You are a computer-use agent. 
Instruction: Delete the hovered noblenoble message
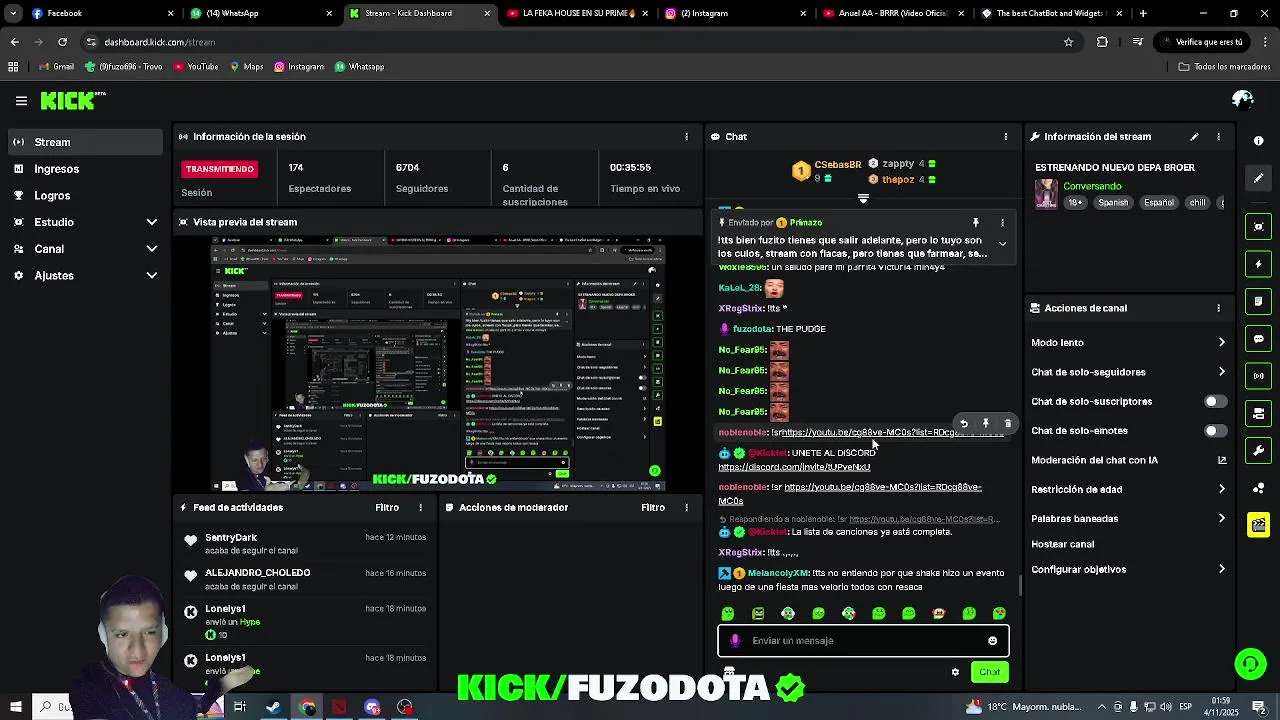[x=1008, y=424]
